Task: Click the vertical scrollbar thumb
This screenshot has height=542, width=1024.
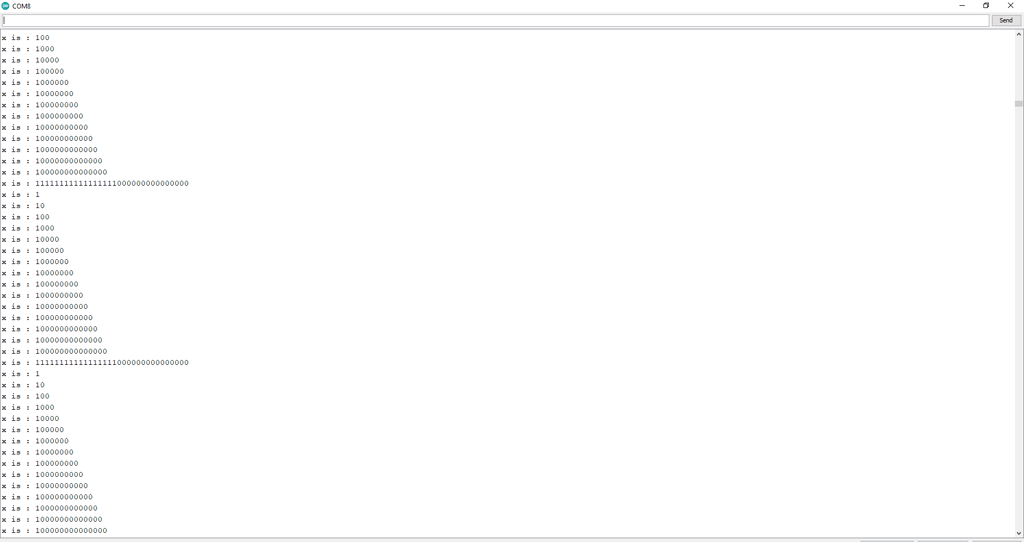Action: (x=1019, y=104)
